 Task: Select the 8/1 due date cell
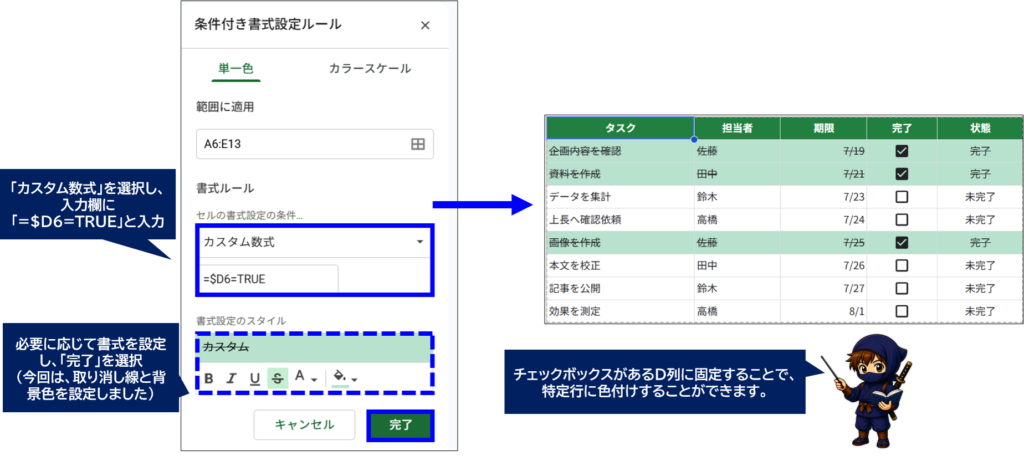(824, 311)
